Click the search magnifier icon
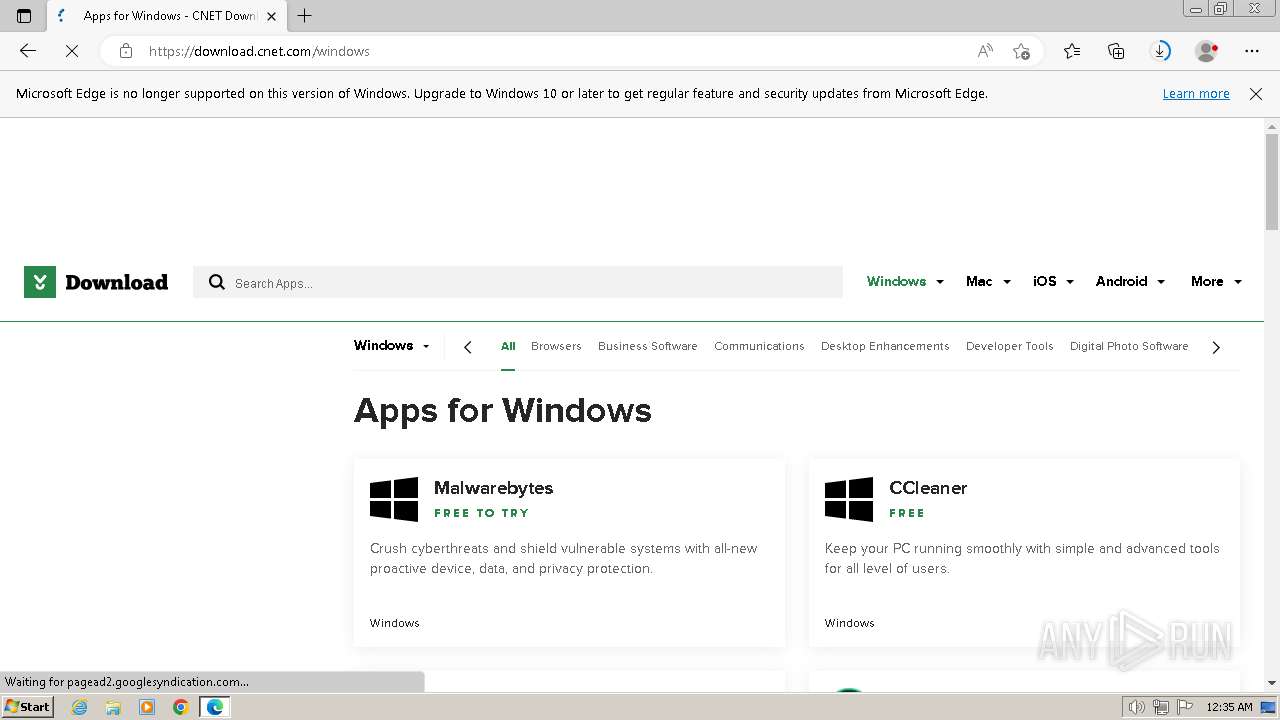The image size is (1280, 720). (217, 283)
